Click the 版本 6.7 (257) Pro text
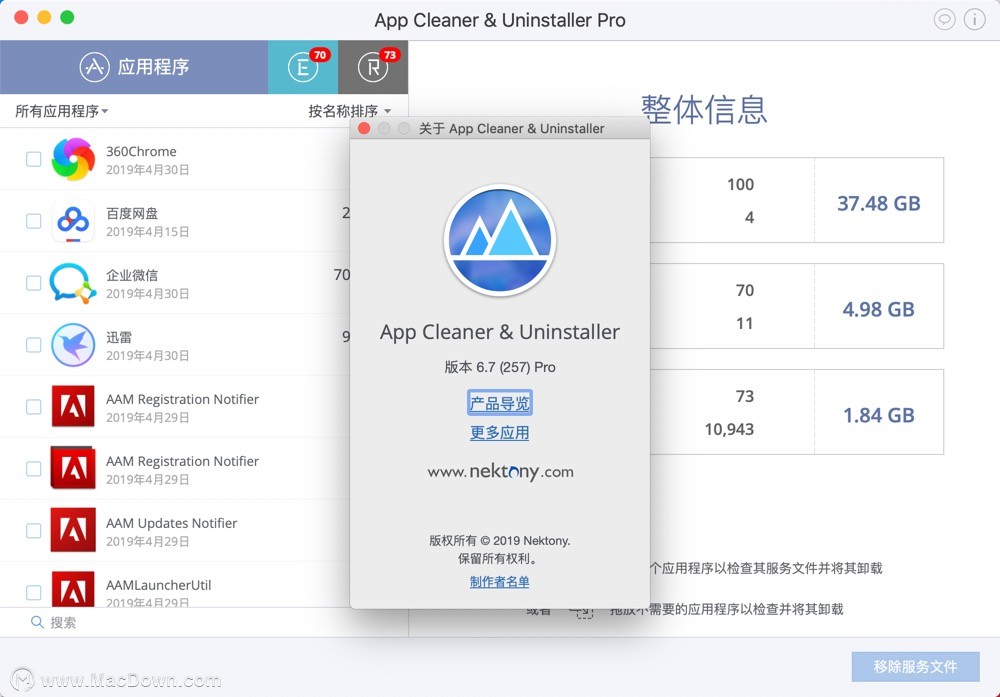Viewport: 1000px width, 697px height. [500, 367]
